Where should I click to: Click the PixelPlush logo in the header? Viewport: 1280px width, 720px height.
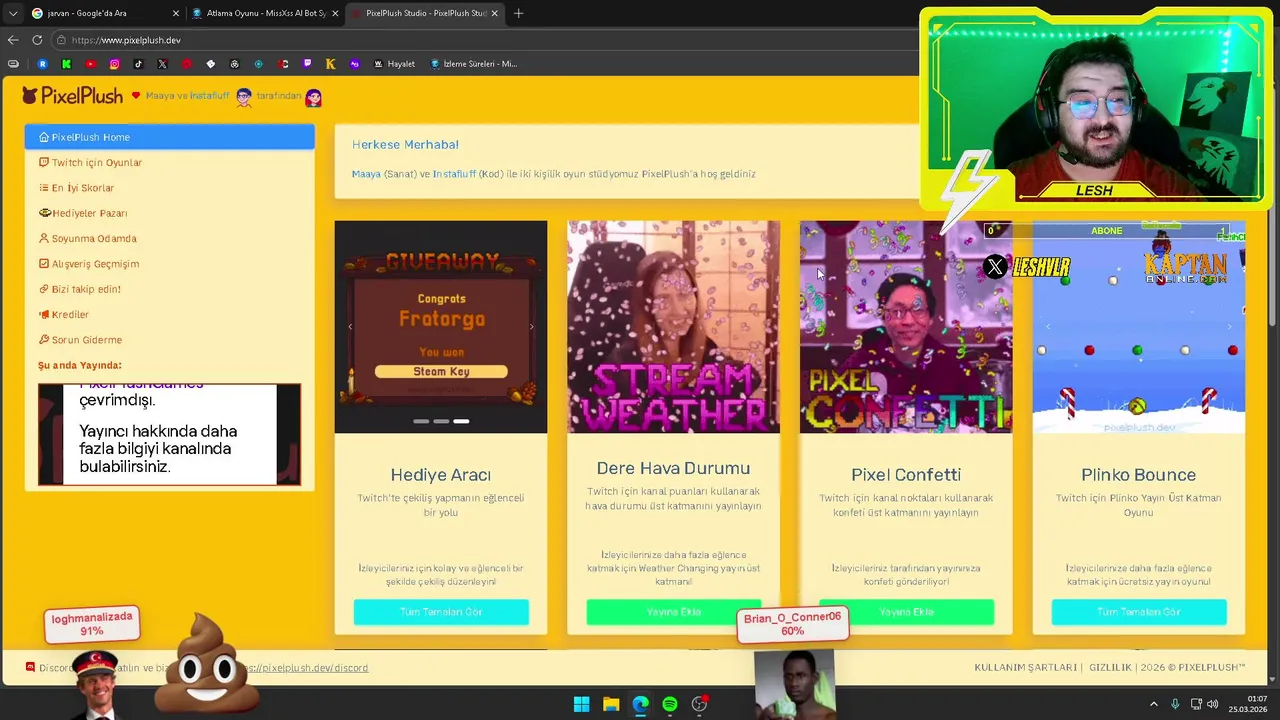[x=72, y=96]
